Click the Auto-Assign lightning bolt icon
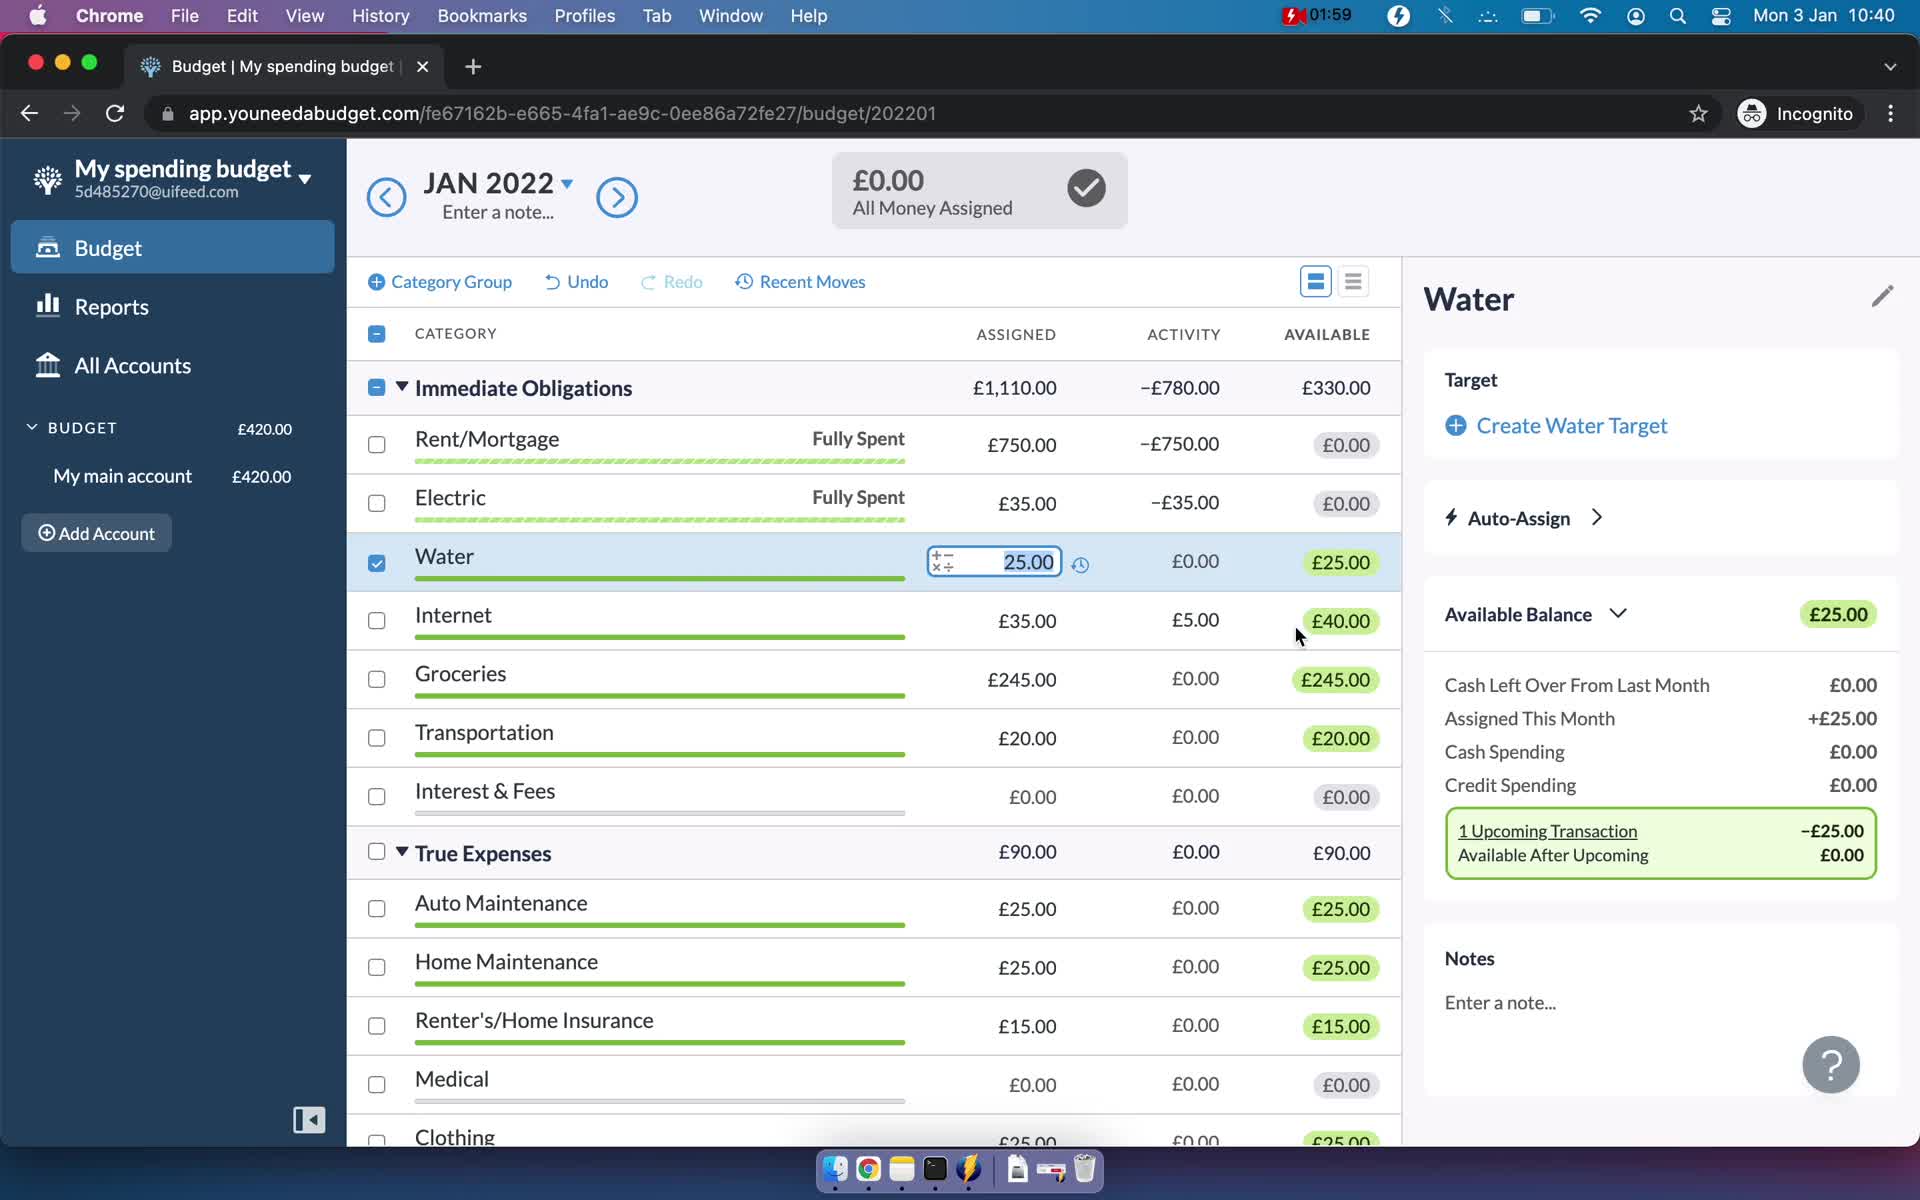Screen dimensions: 1920x1200 coord(1451,517)
